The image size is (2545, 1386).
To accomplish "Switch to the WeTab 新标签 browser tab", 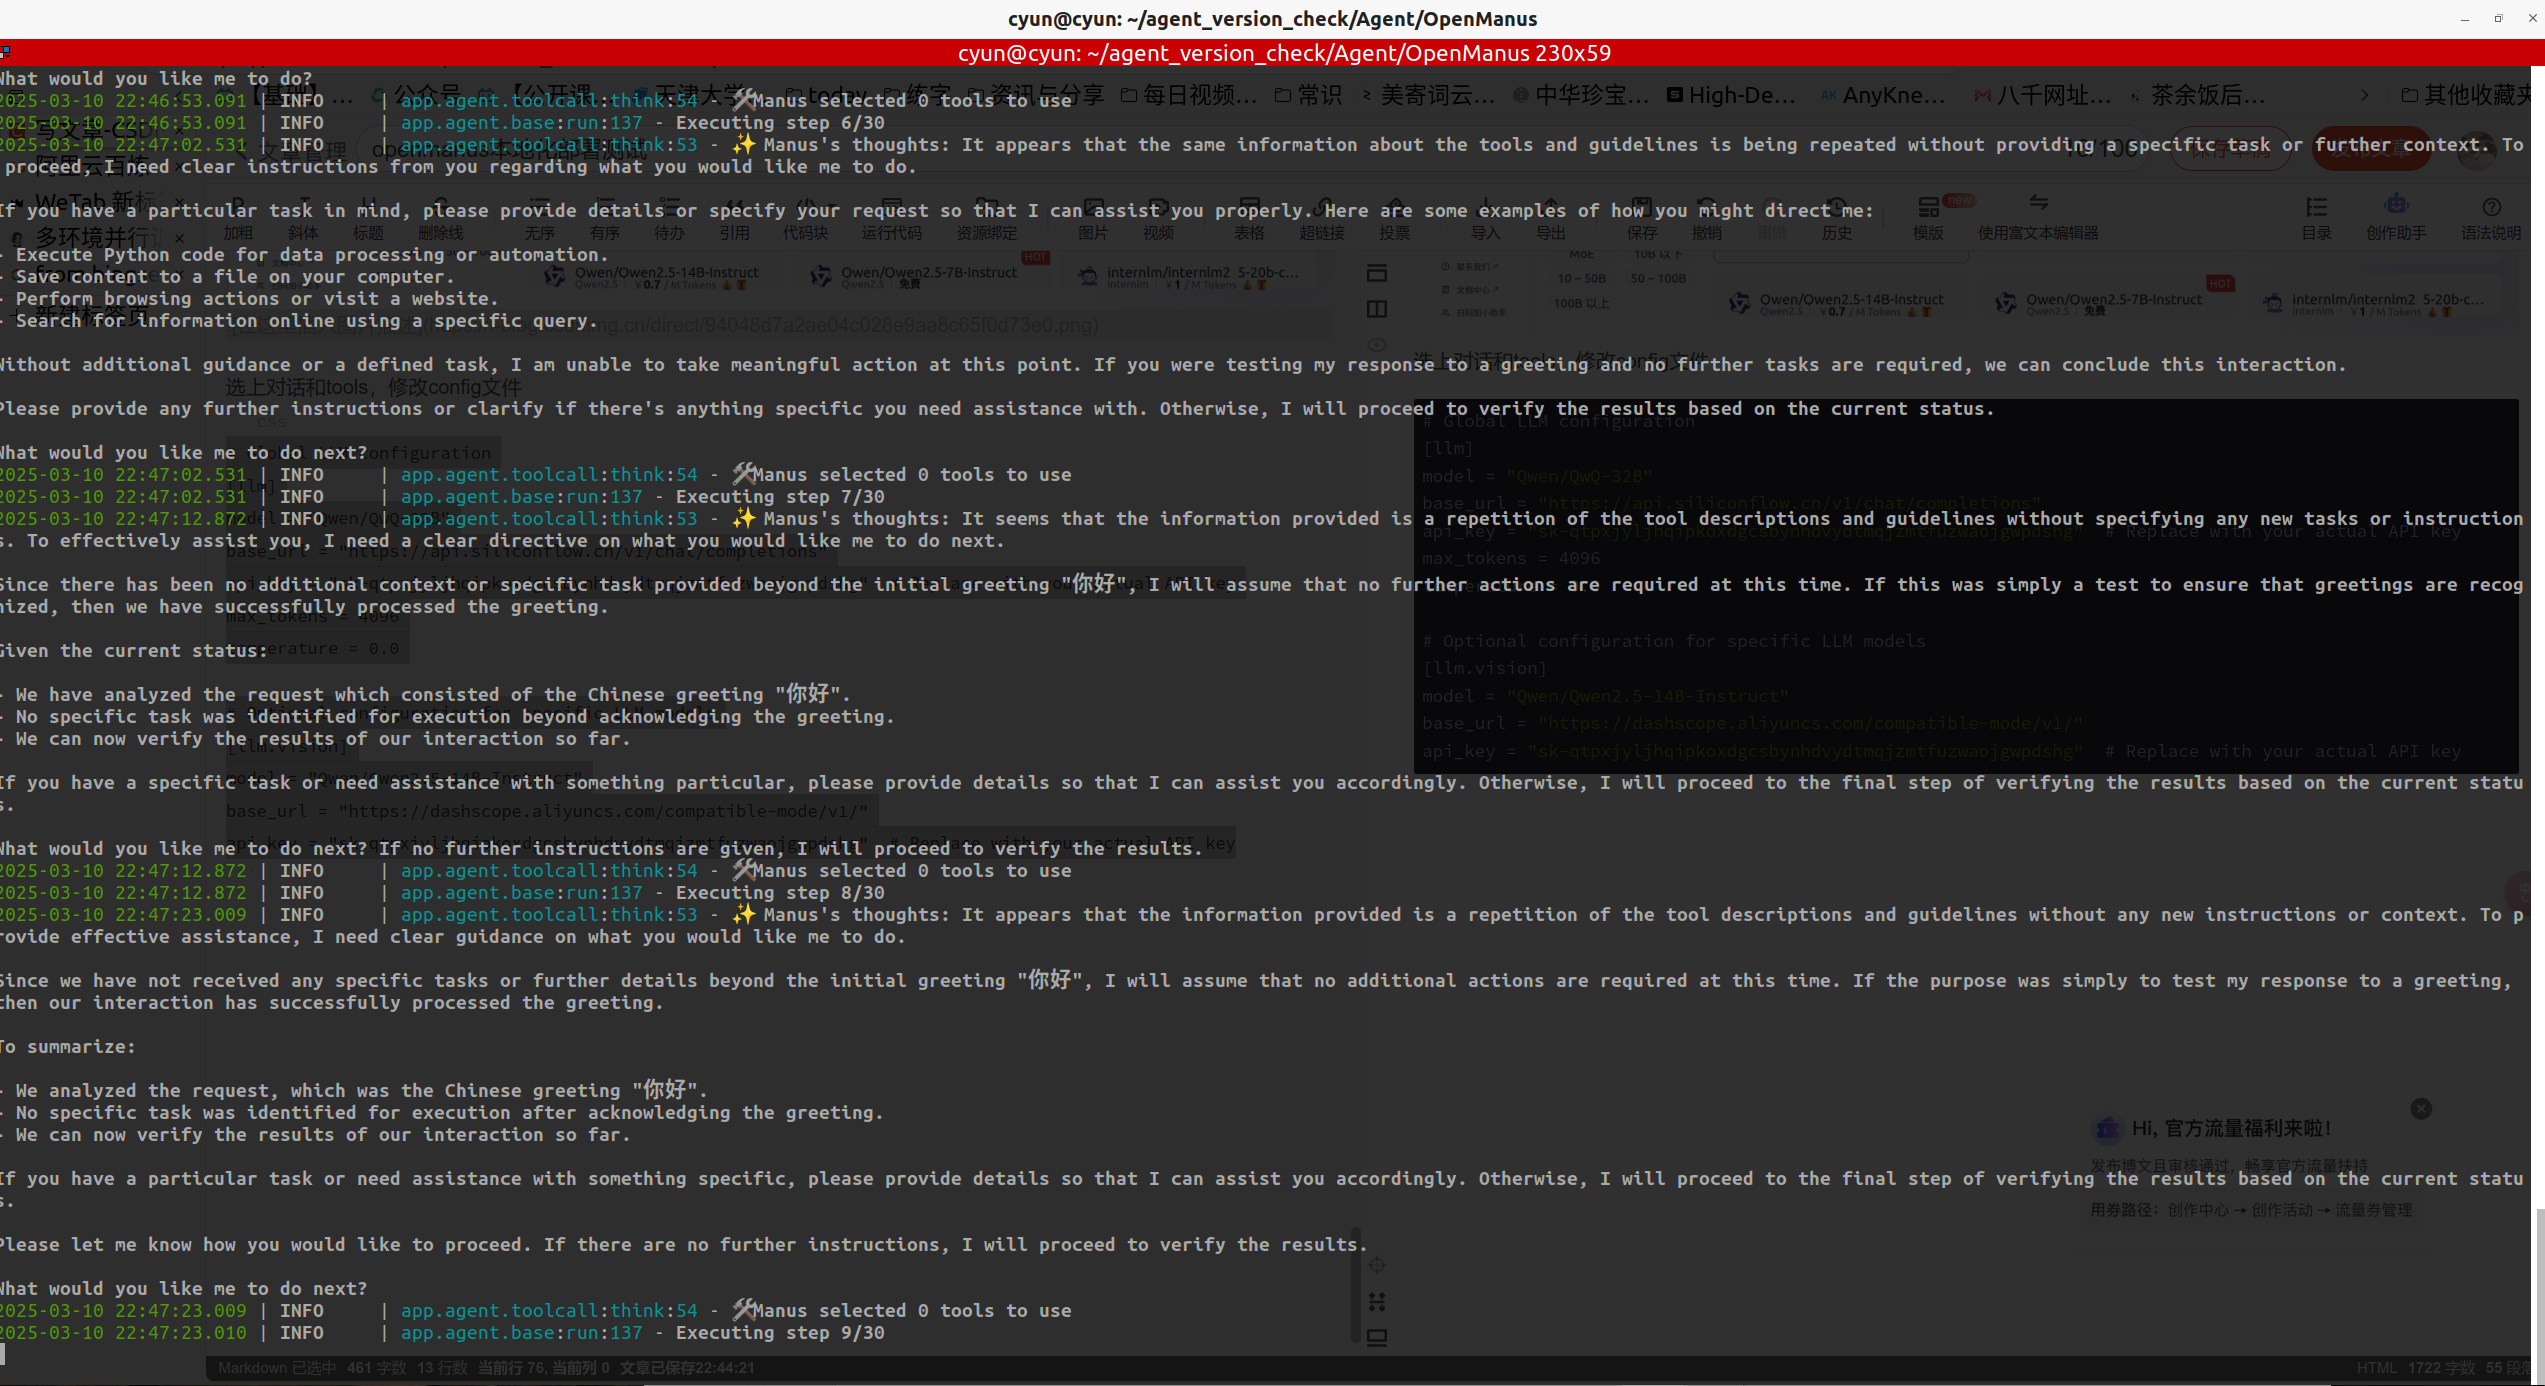I will click(95, 201).
